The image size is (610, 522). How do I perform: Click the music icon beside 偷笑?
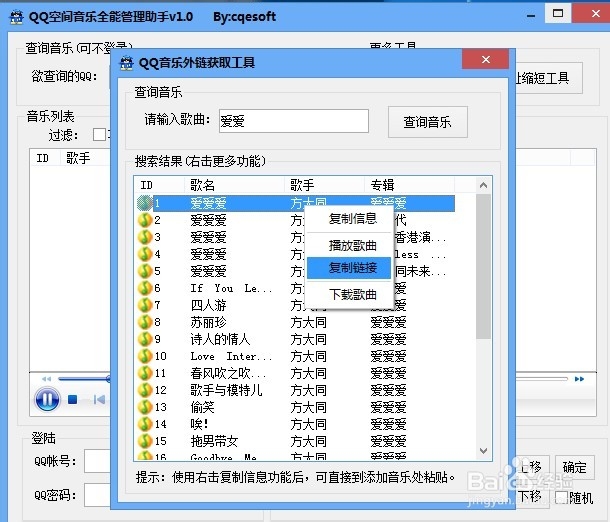click(145, 407)
